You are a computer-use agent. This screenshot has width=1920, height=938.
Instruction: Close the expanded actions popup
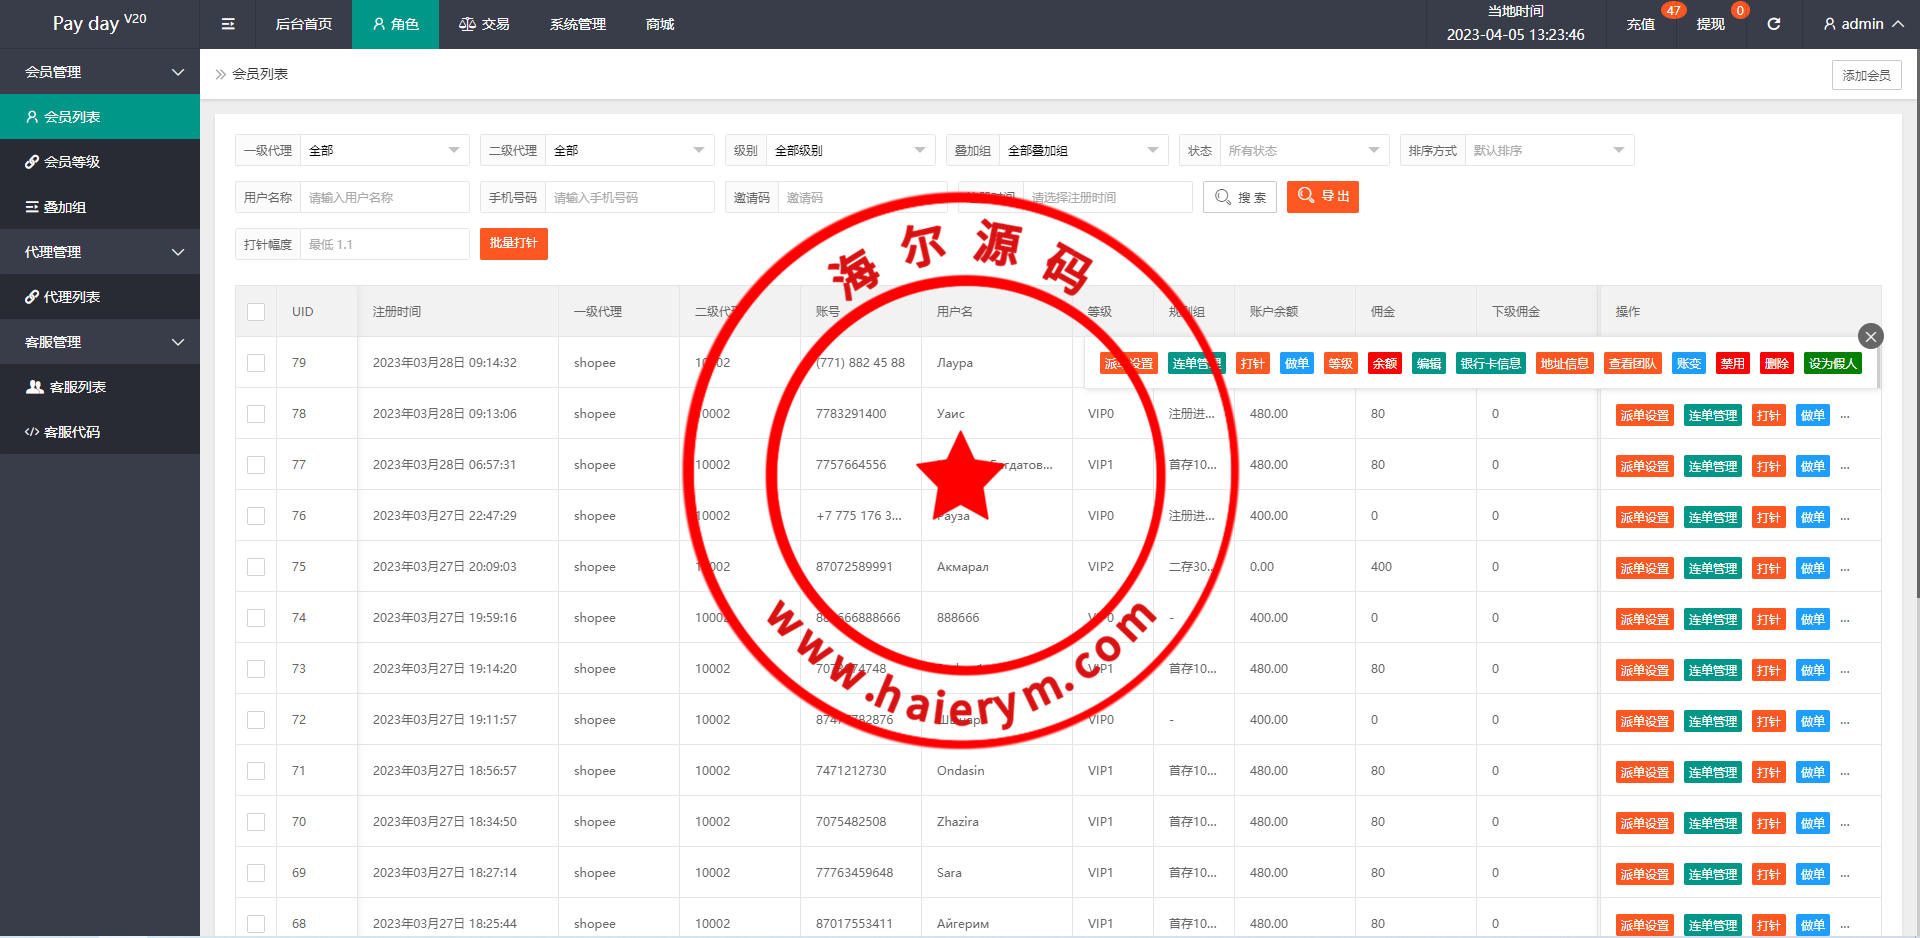(x=1870, y=336)
